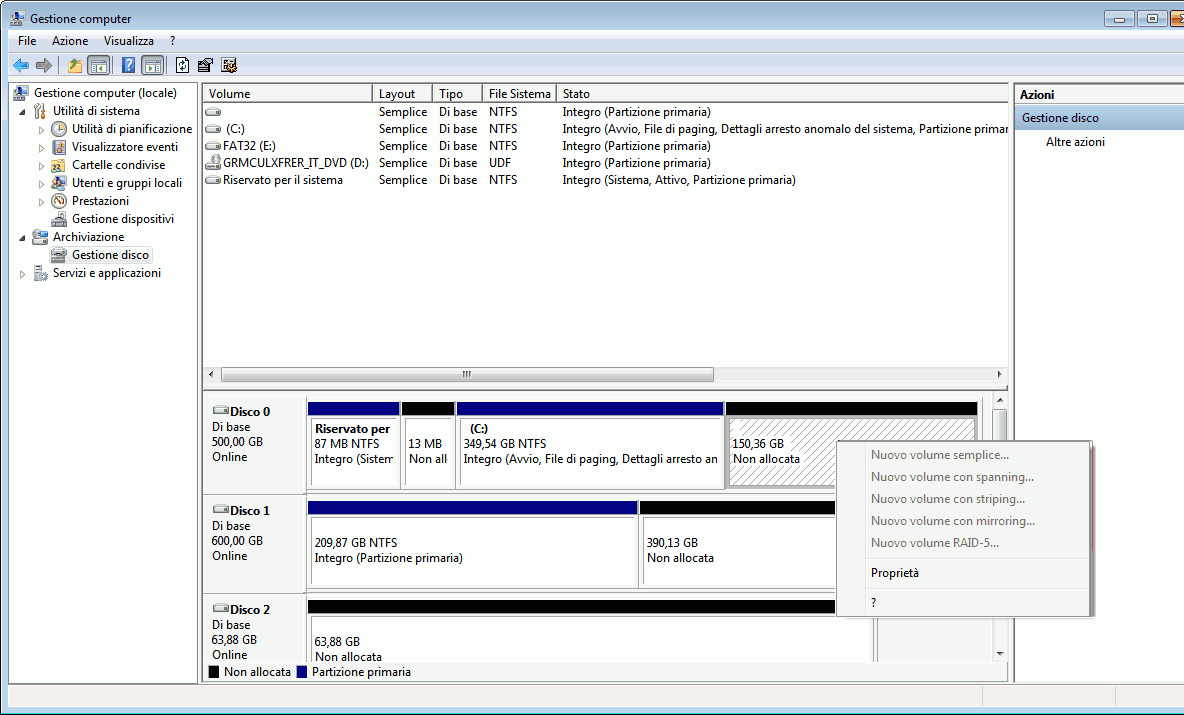Select the (C:) 349,54 GB NTFS partition block
This screenshot has width=1184, height=715.
(590, 445)
